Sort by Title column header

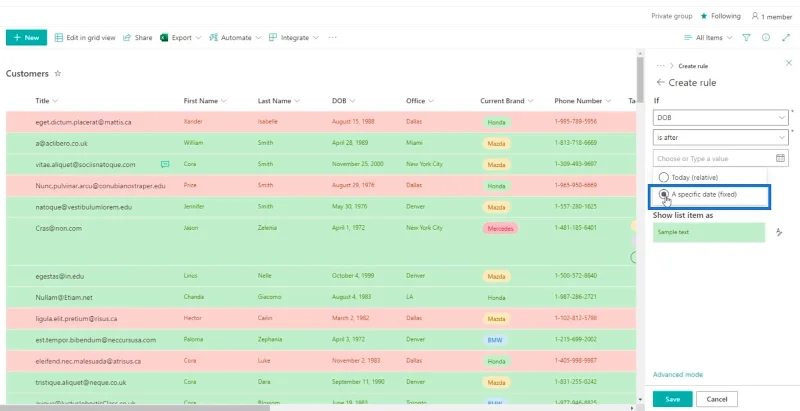[x=46, y=100]
